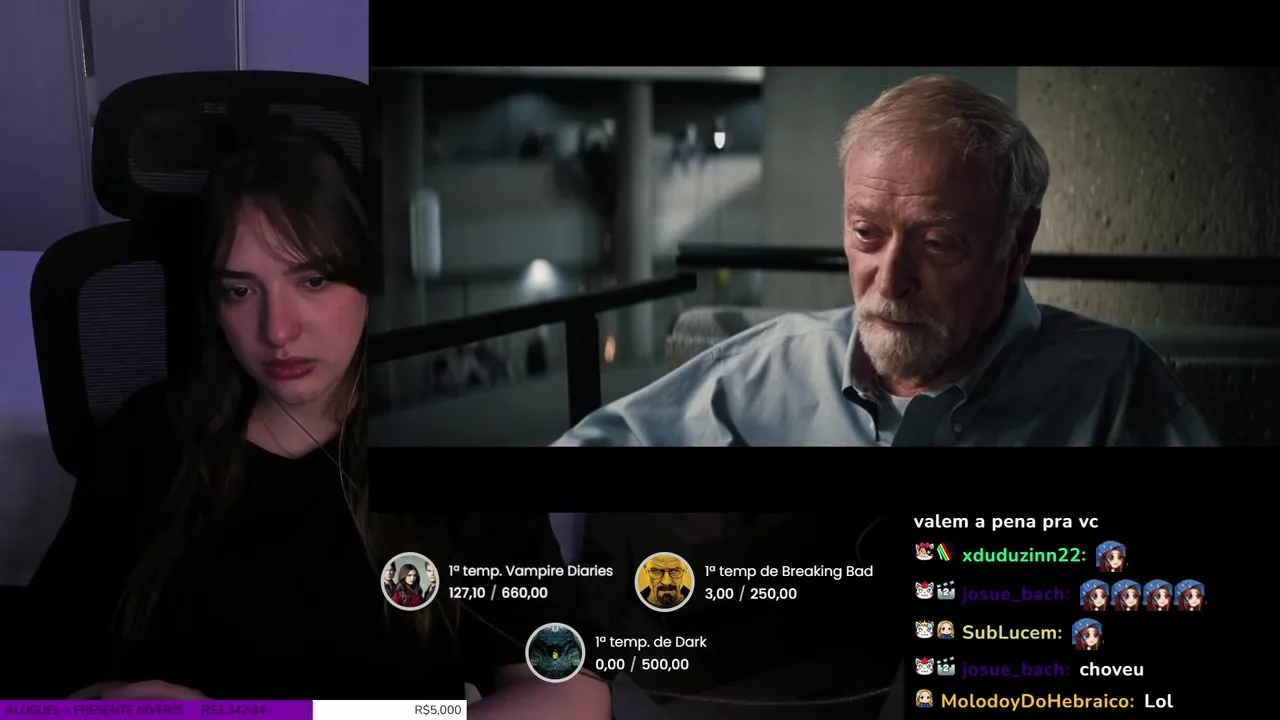The image size is (1280, 720).
Task: Open josue_bach's username on the emote message
Action: [1016, 594]
